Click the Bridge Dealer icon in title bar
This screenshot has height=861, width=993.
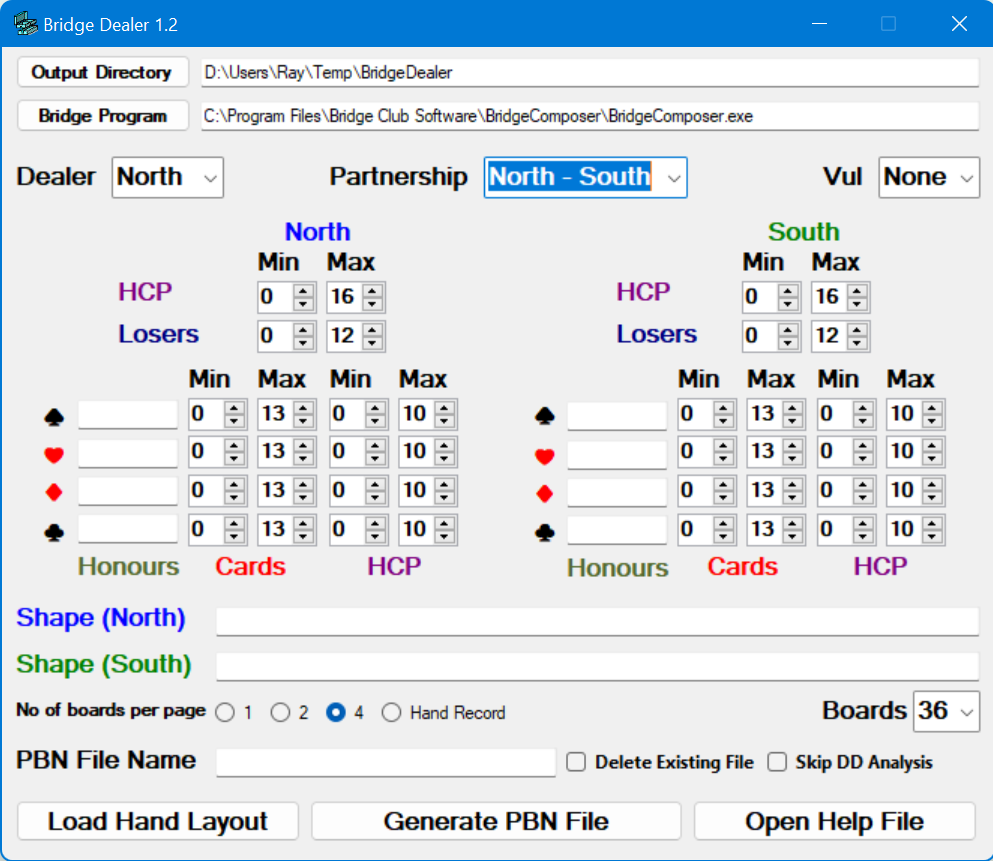(x=24, y=24)
